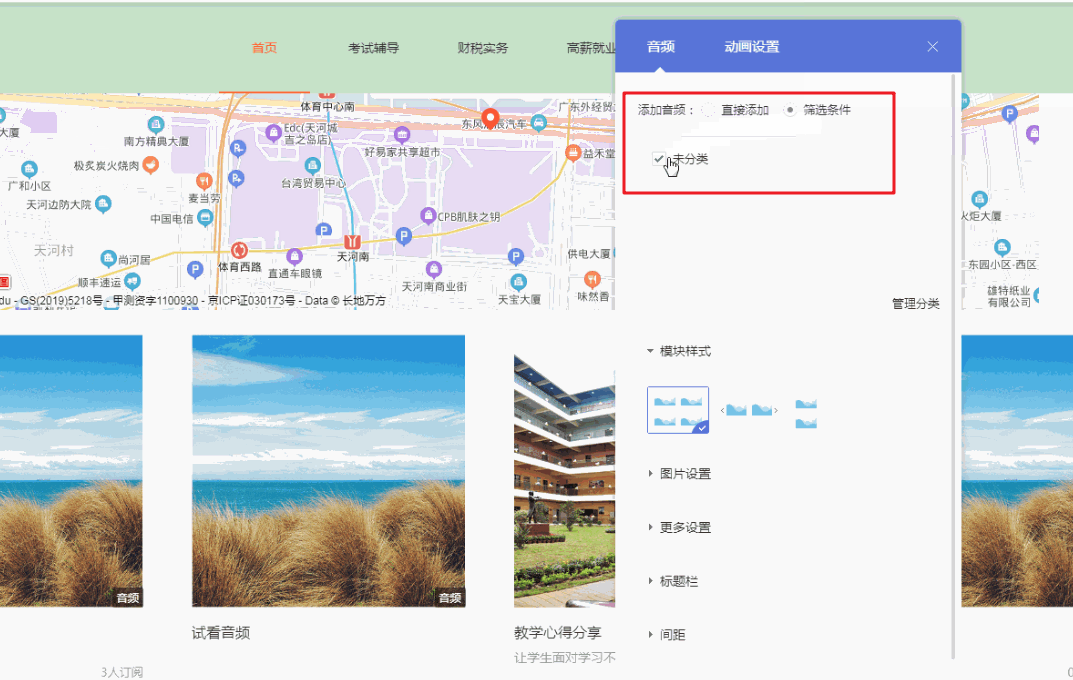Screen dimensions: 1073x680
Task: Click the 中国电信 map marker icon
Action: (x=205, y=218)
